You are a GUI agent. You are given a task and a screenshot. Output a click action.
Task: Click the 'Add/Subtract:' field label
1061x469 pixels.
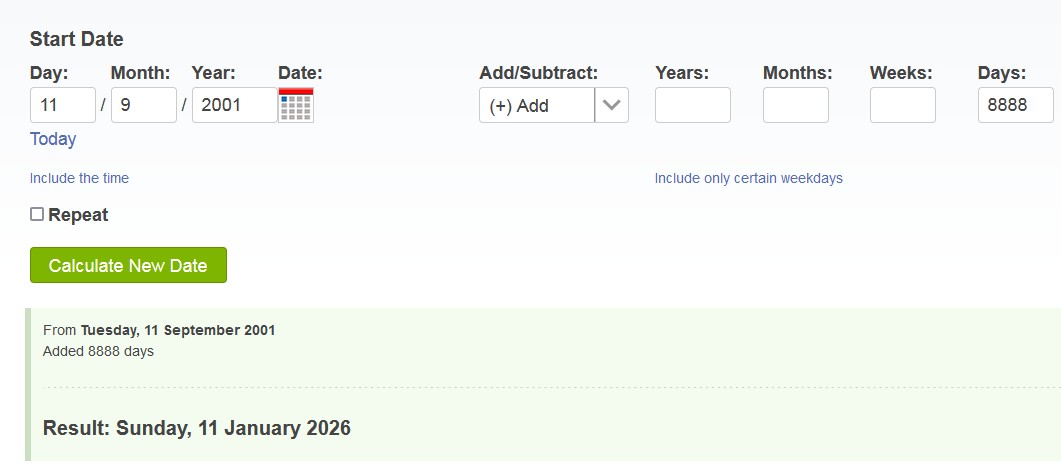tap(538, 72)
